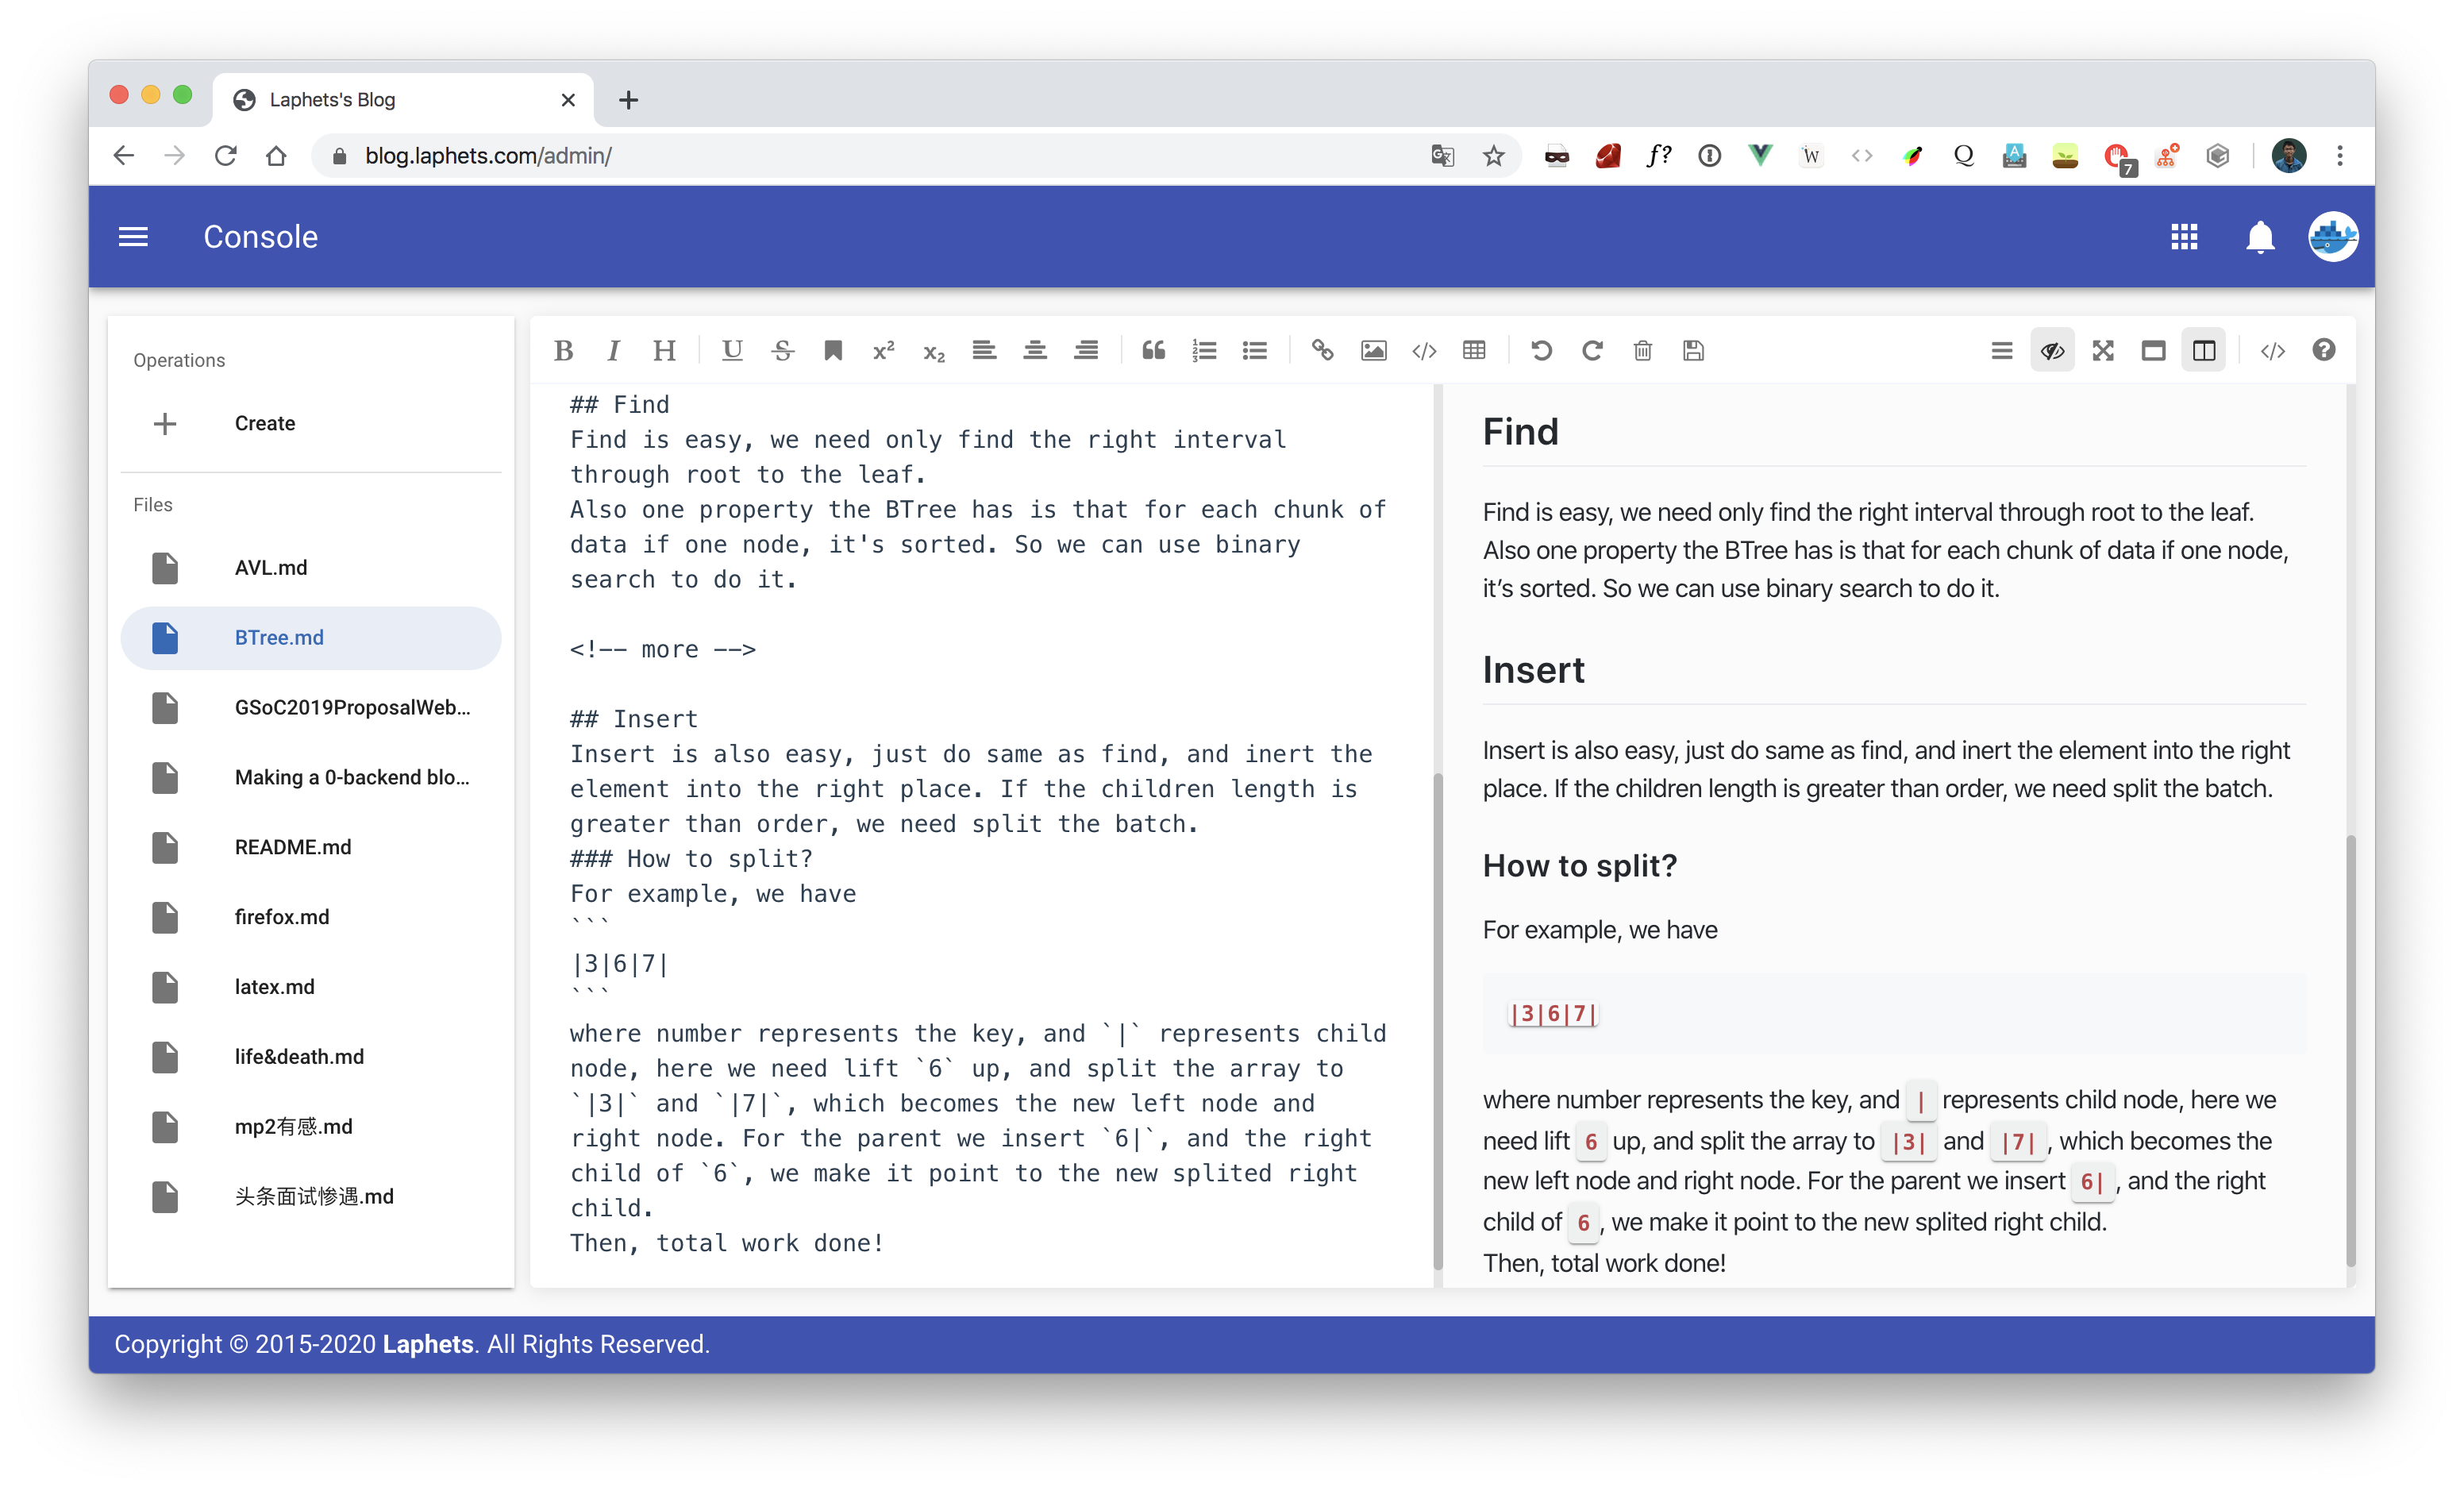
Task: Open a new browser tab
Action: click(x=628, y=100)
